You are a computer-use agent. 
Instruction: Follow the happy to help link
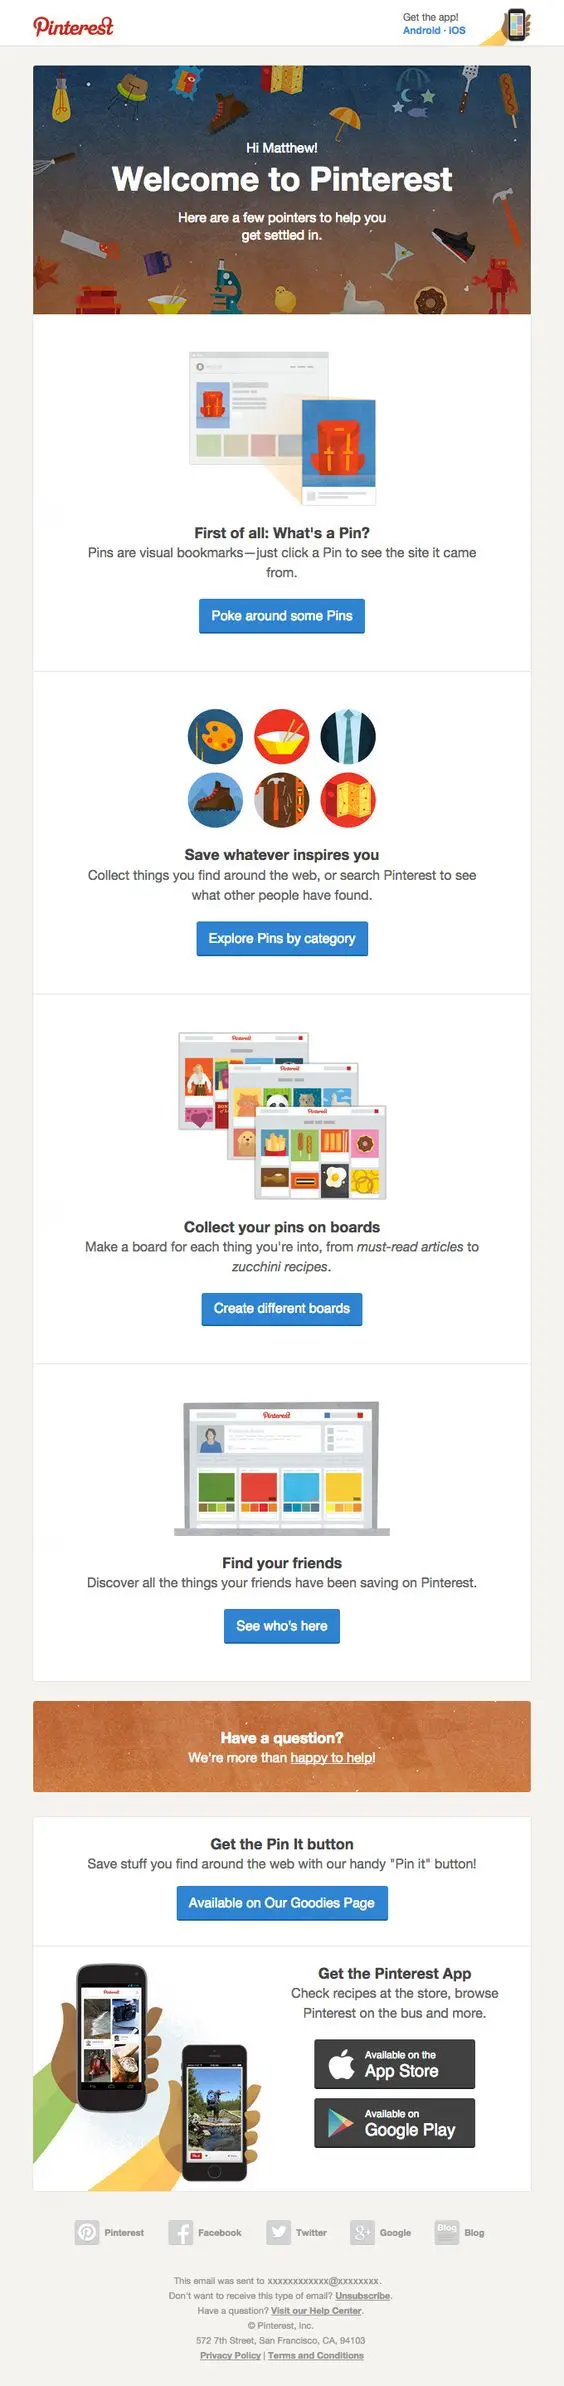(x=333, y=1757)
